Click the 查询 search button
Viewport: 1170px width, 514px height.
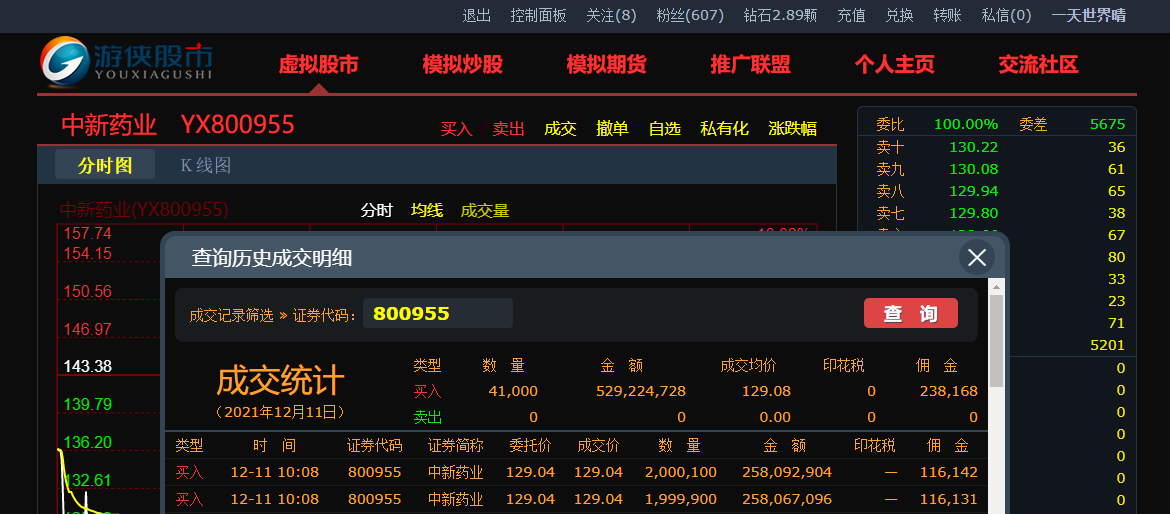[x=910, y=313]
